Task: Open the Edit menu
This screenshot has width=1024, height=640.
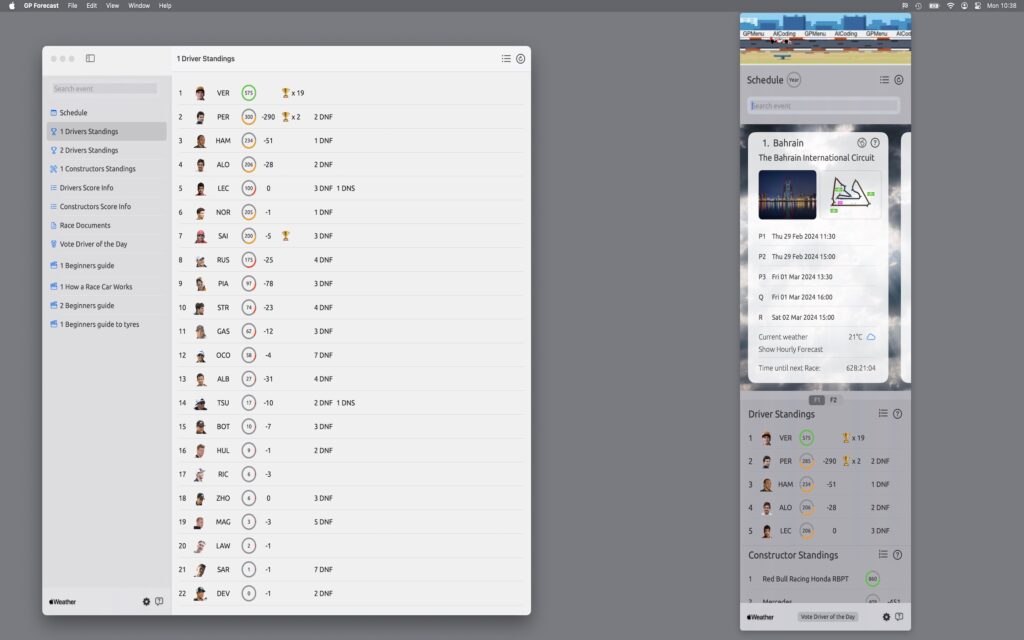Action: pyautogui.click(x=91, y=5)
